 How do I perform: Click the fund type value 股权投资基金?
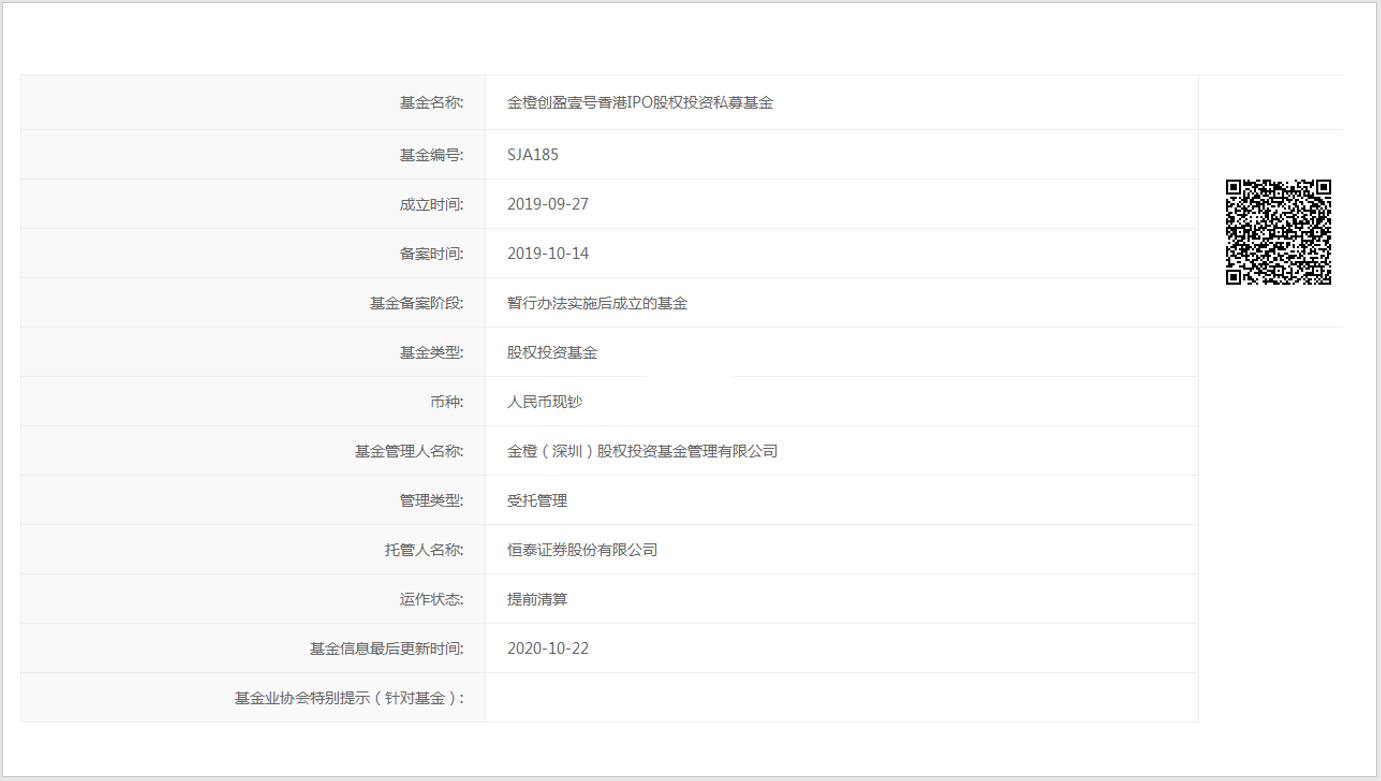pos(552,352)
